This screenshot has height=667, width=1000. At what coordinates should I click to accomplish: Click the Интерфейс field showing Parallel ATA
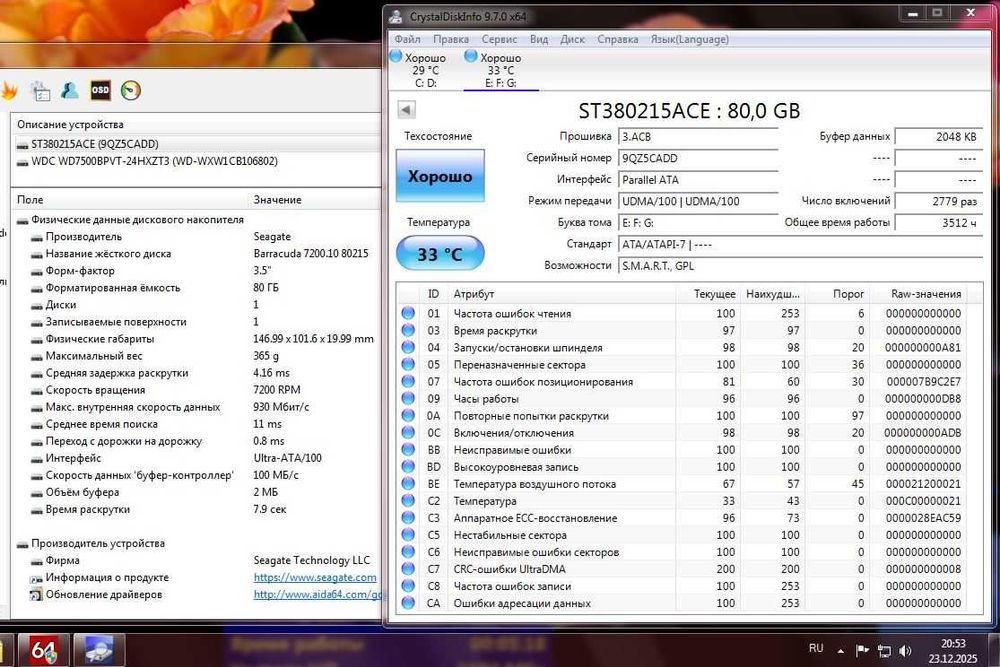(698, 180)
